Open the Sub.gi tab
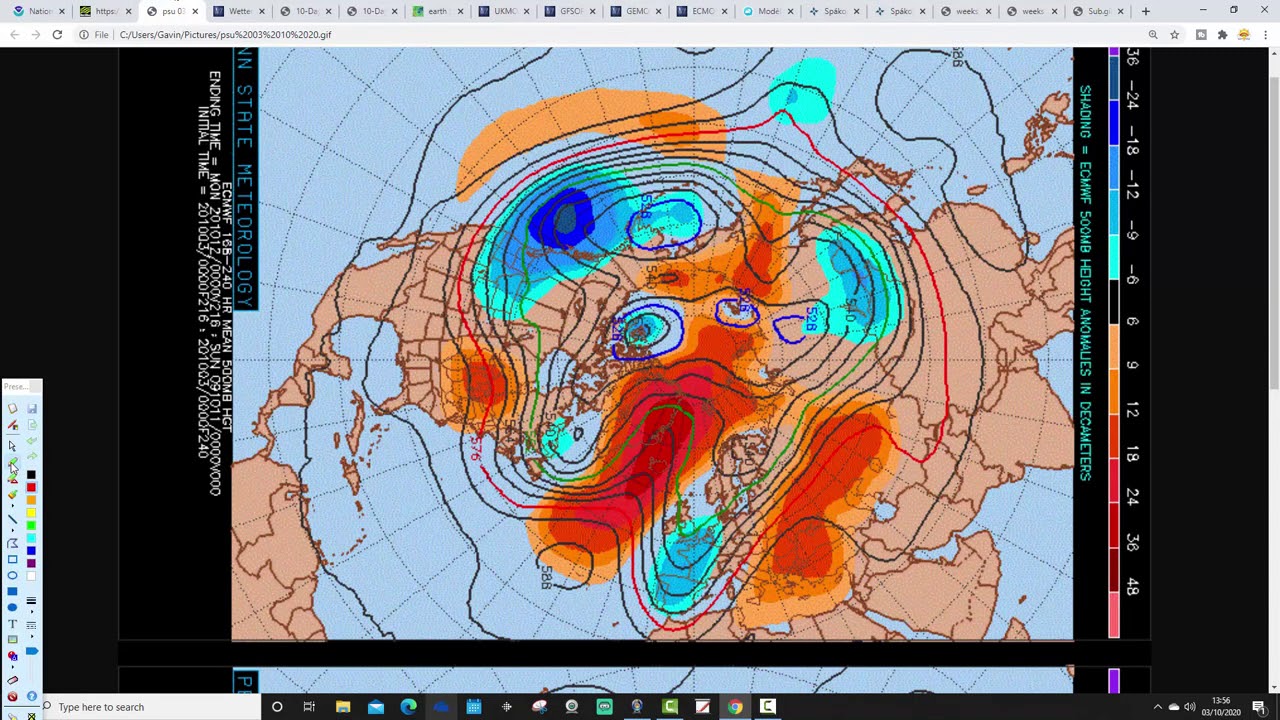 point(1098,11)
